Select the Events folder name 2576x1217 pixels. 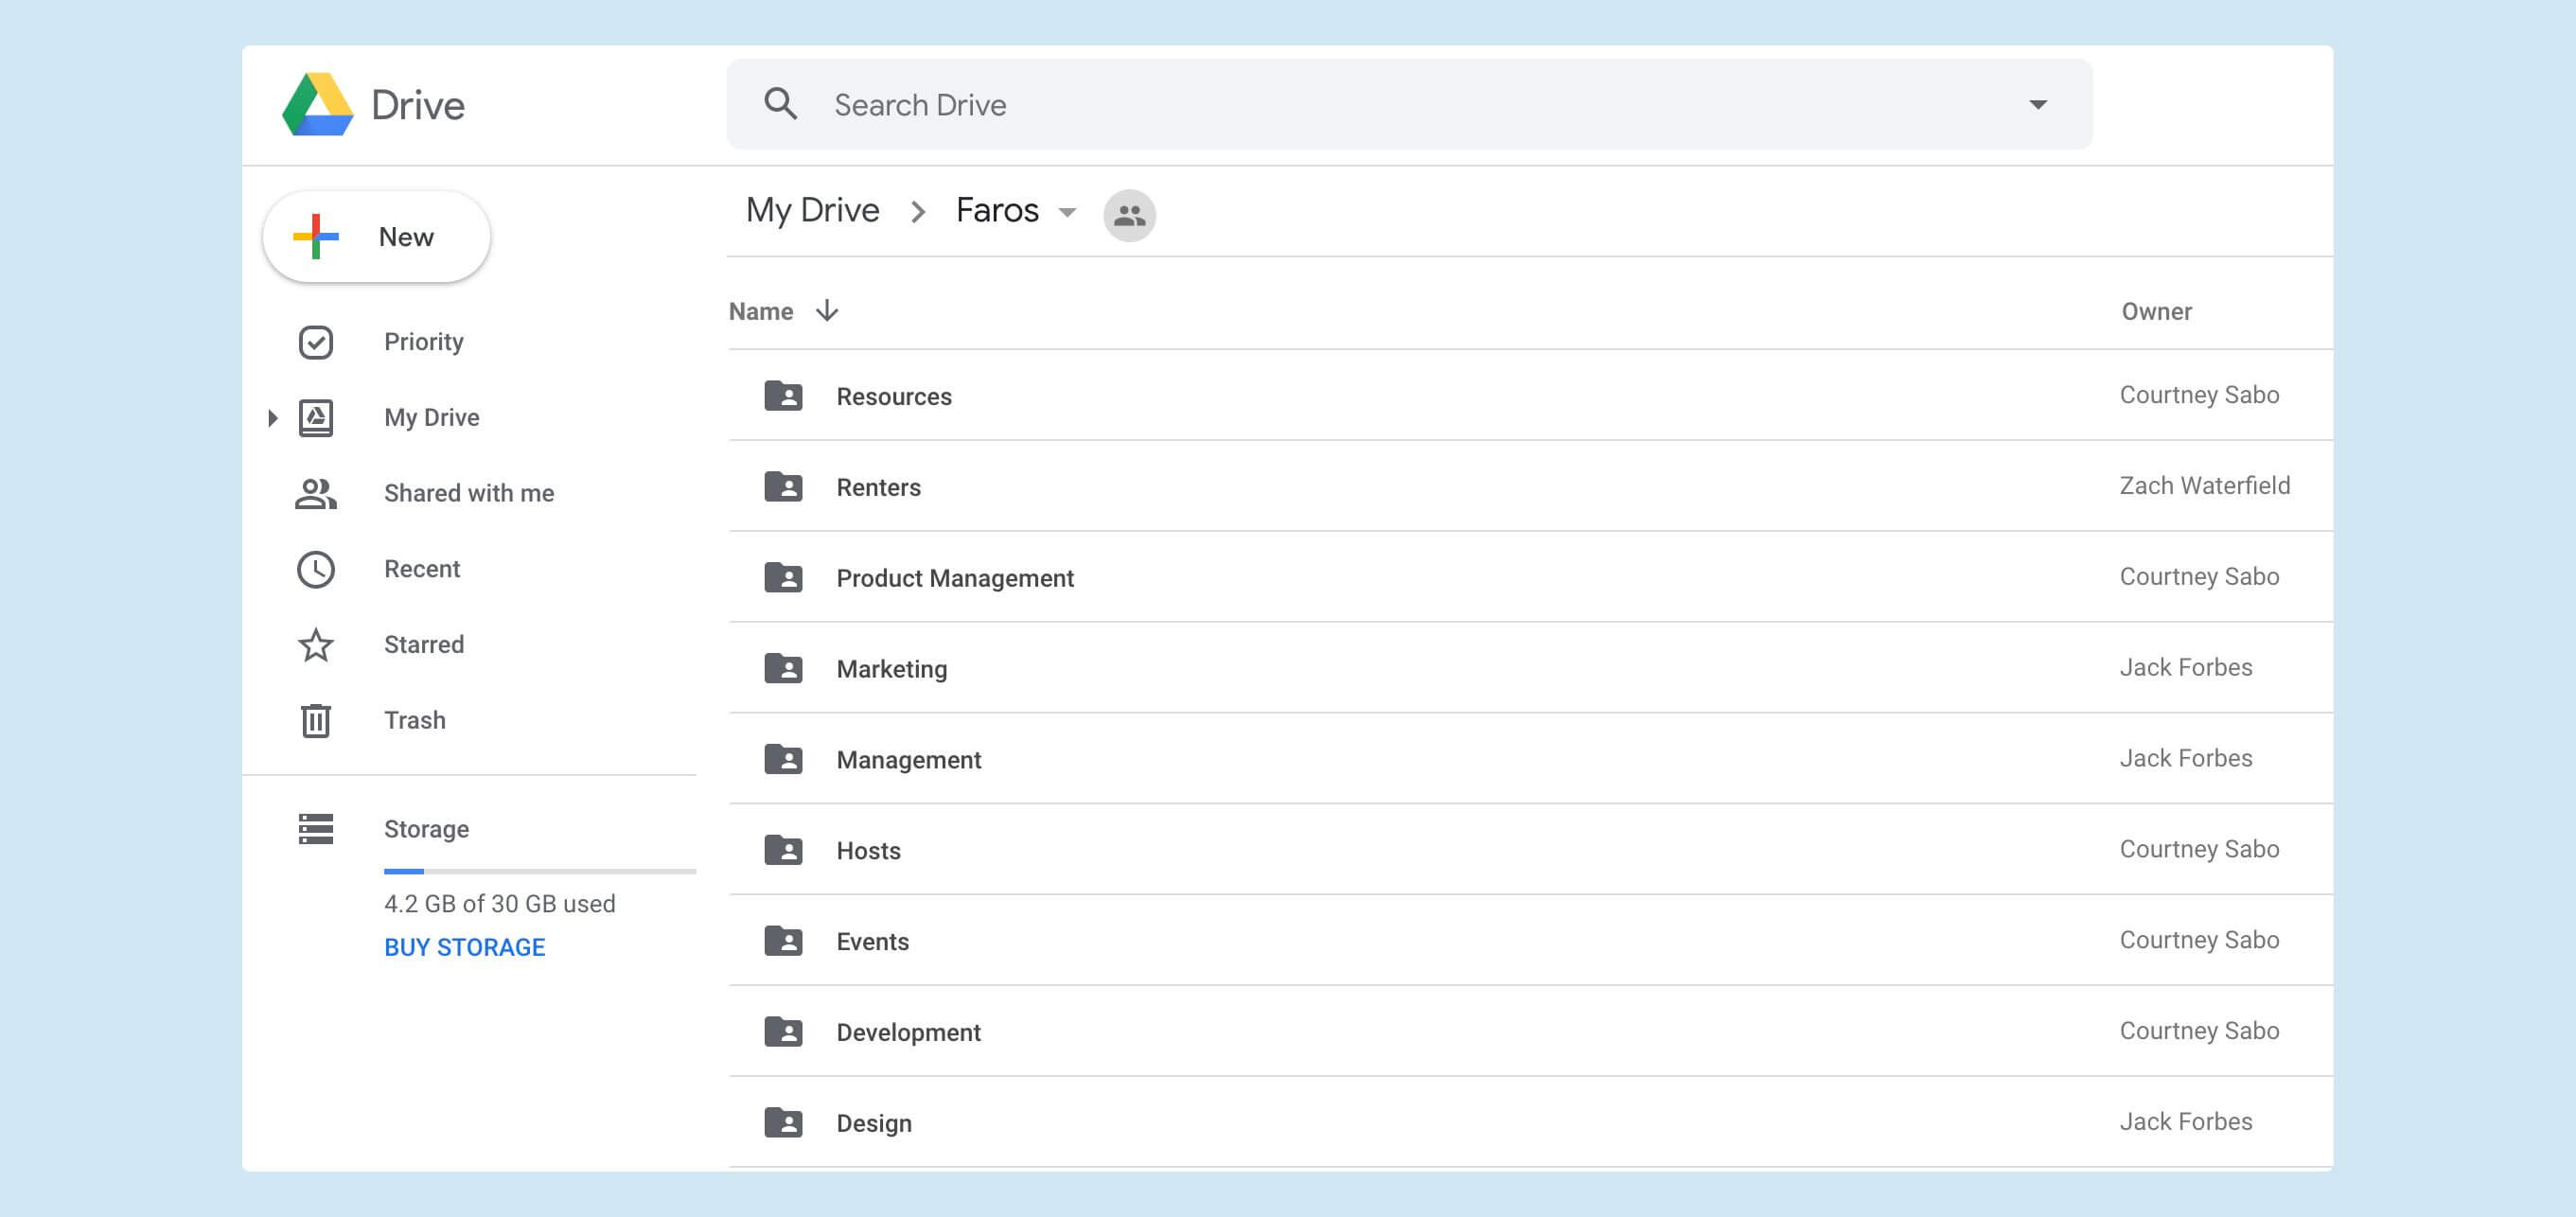point(873,943)
